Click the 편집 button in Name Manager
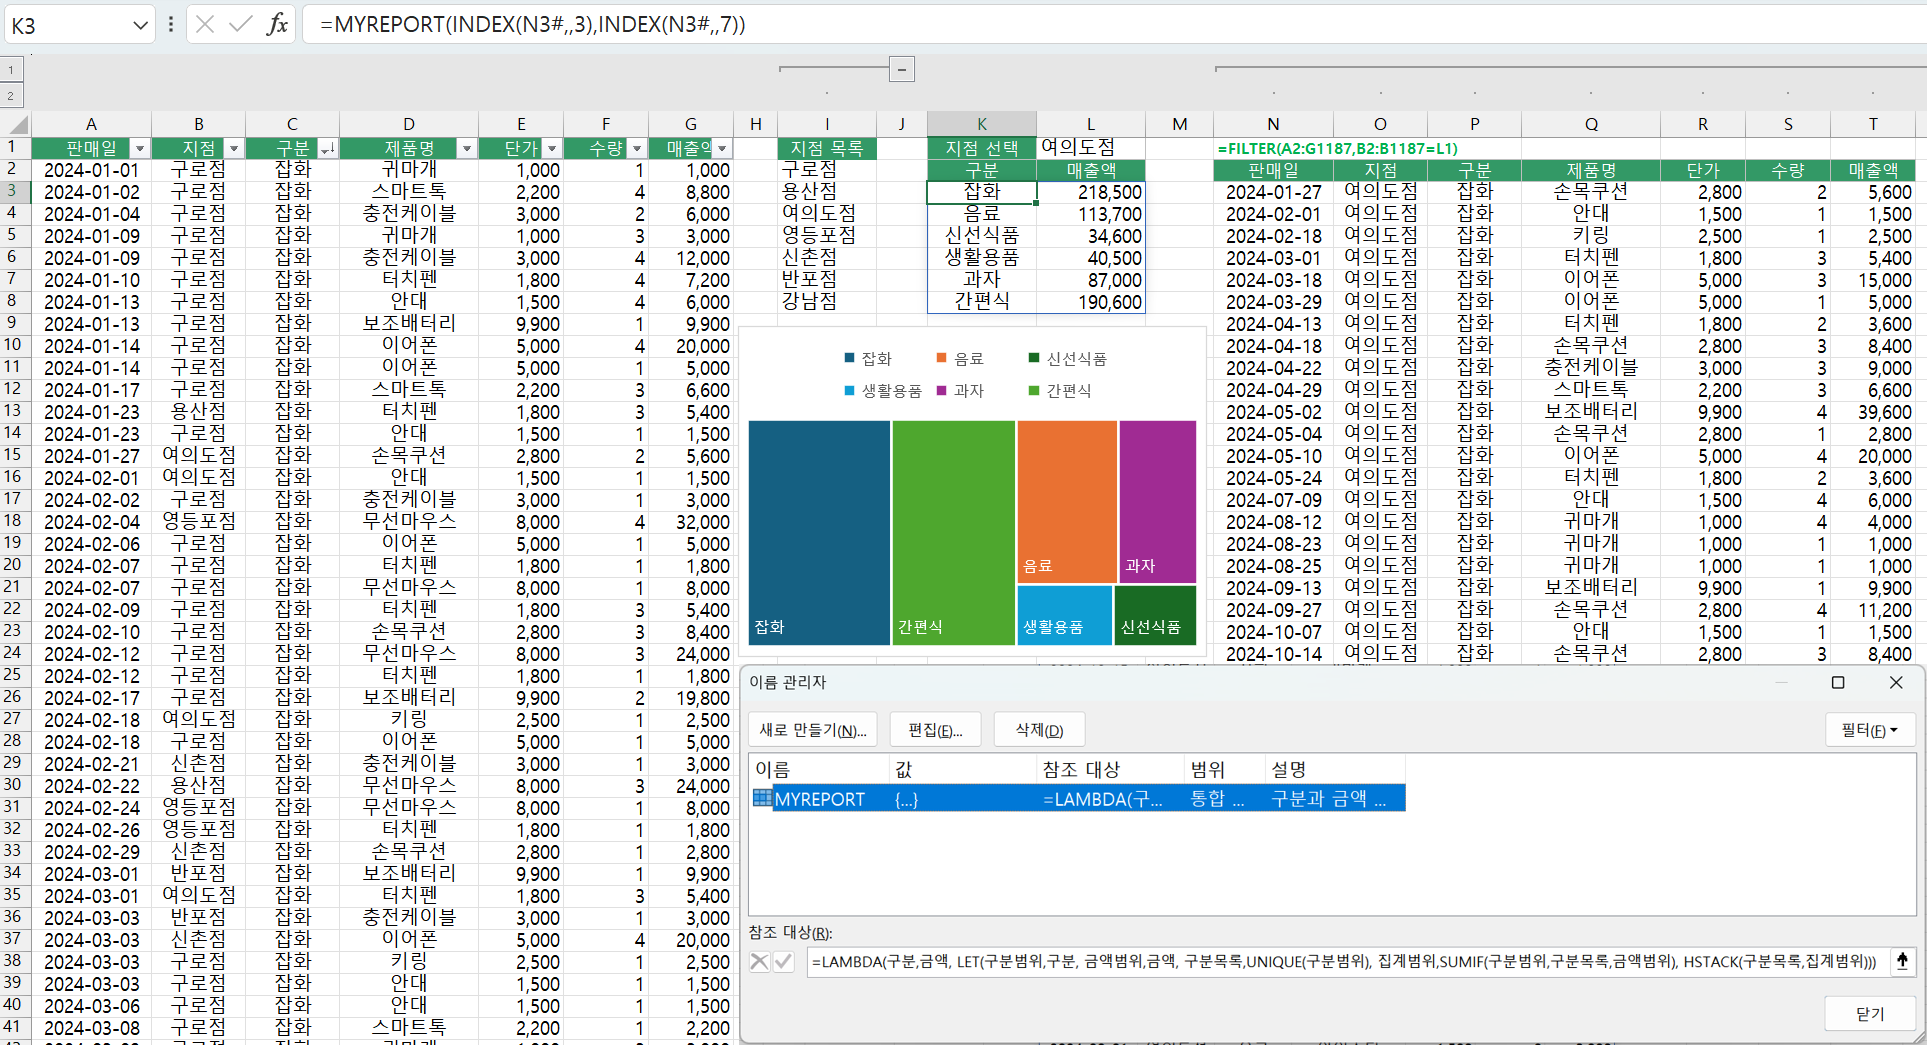Viewport: 1927px width, 1045px height. click(935, 730)
